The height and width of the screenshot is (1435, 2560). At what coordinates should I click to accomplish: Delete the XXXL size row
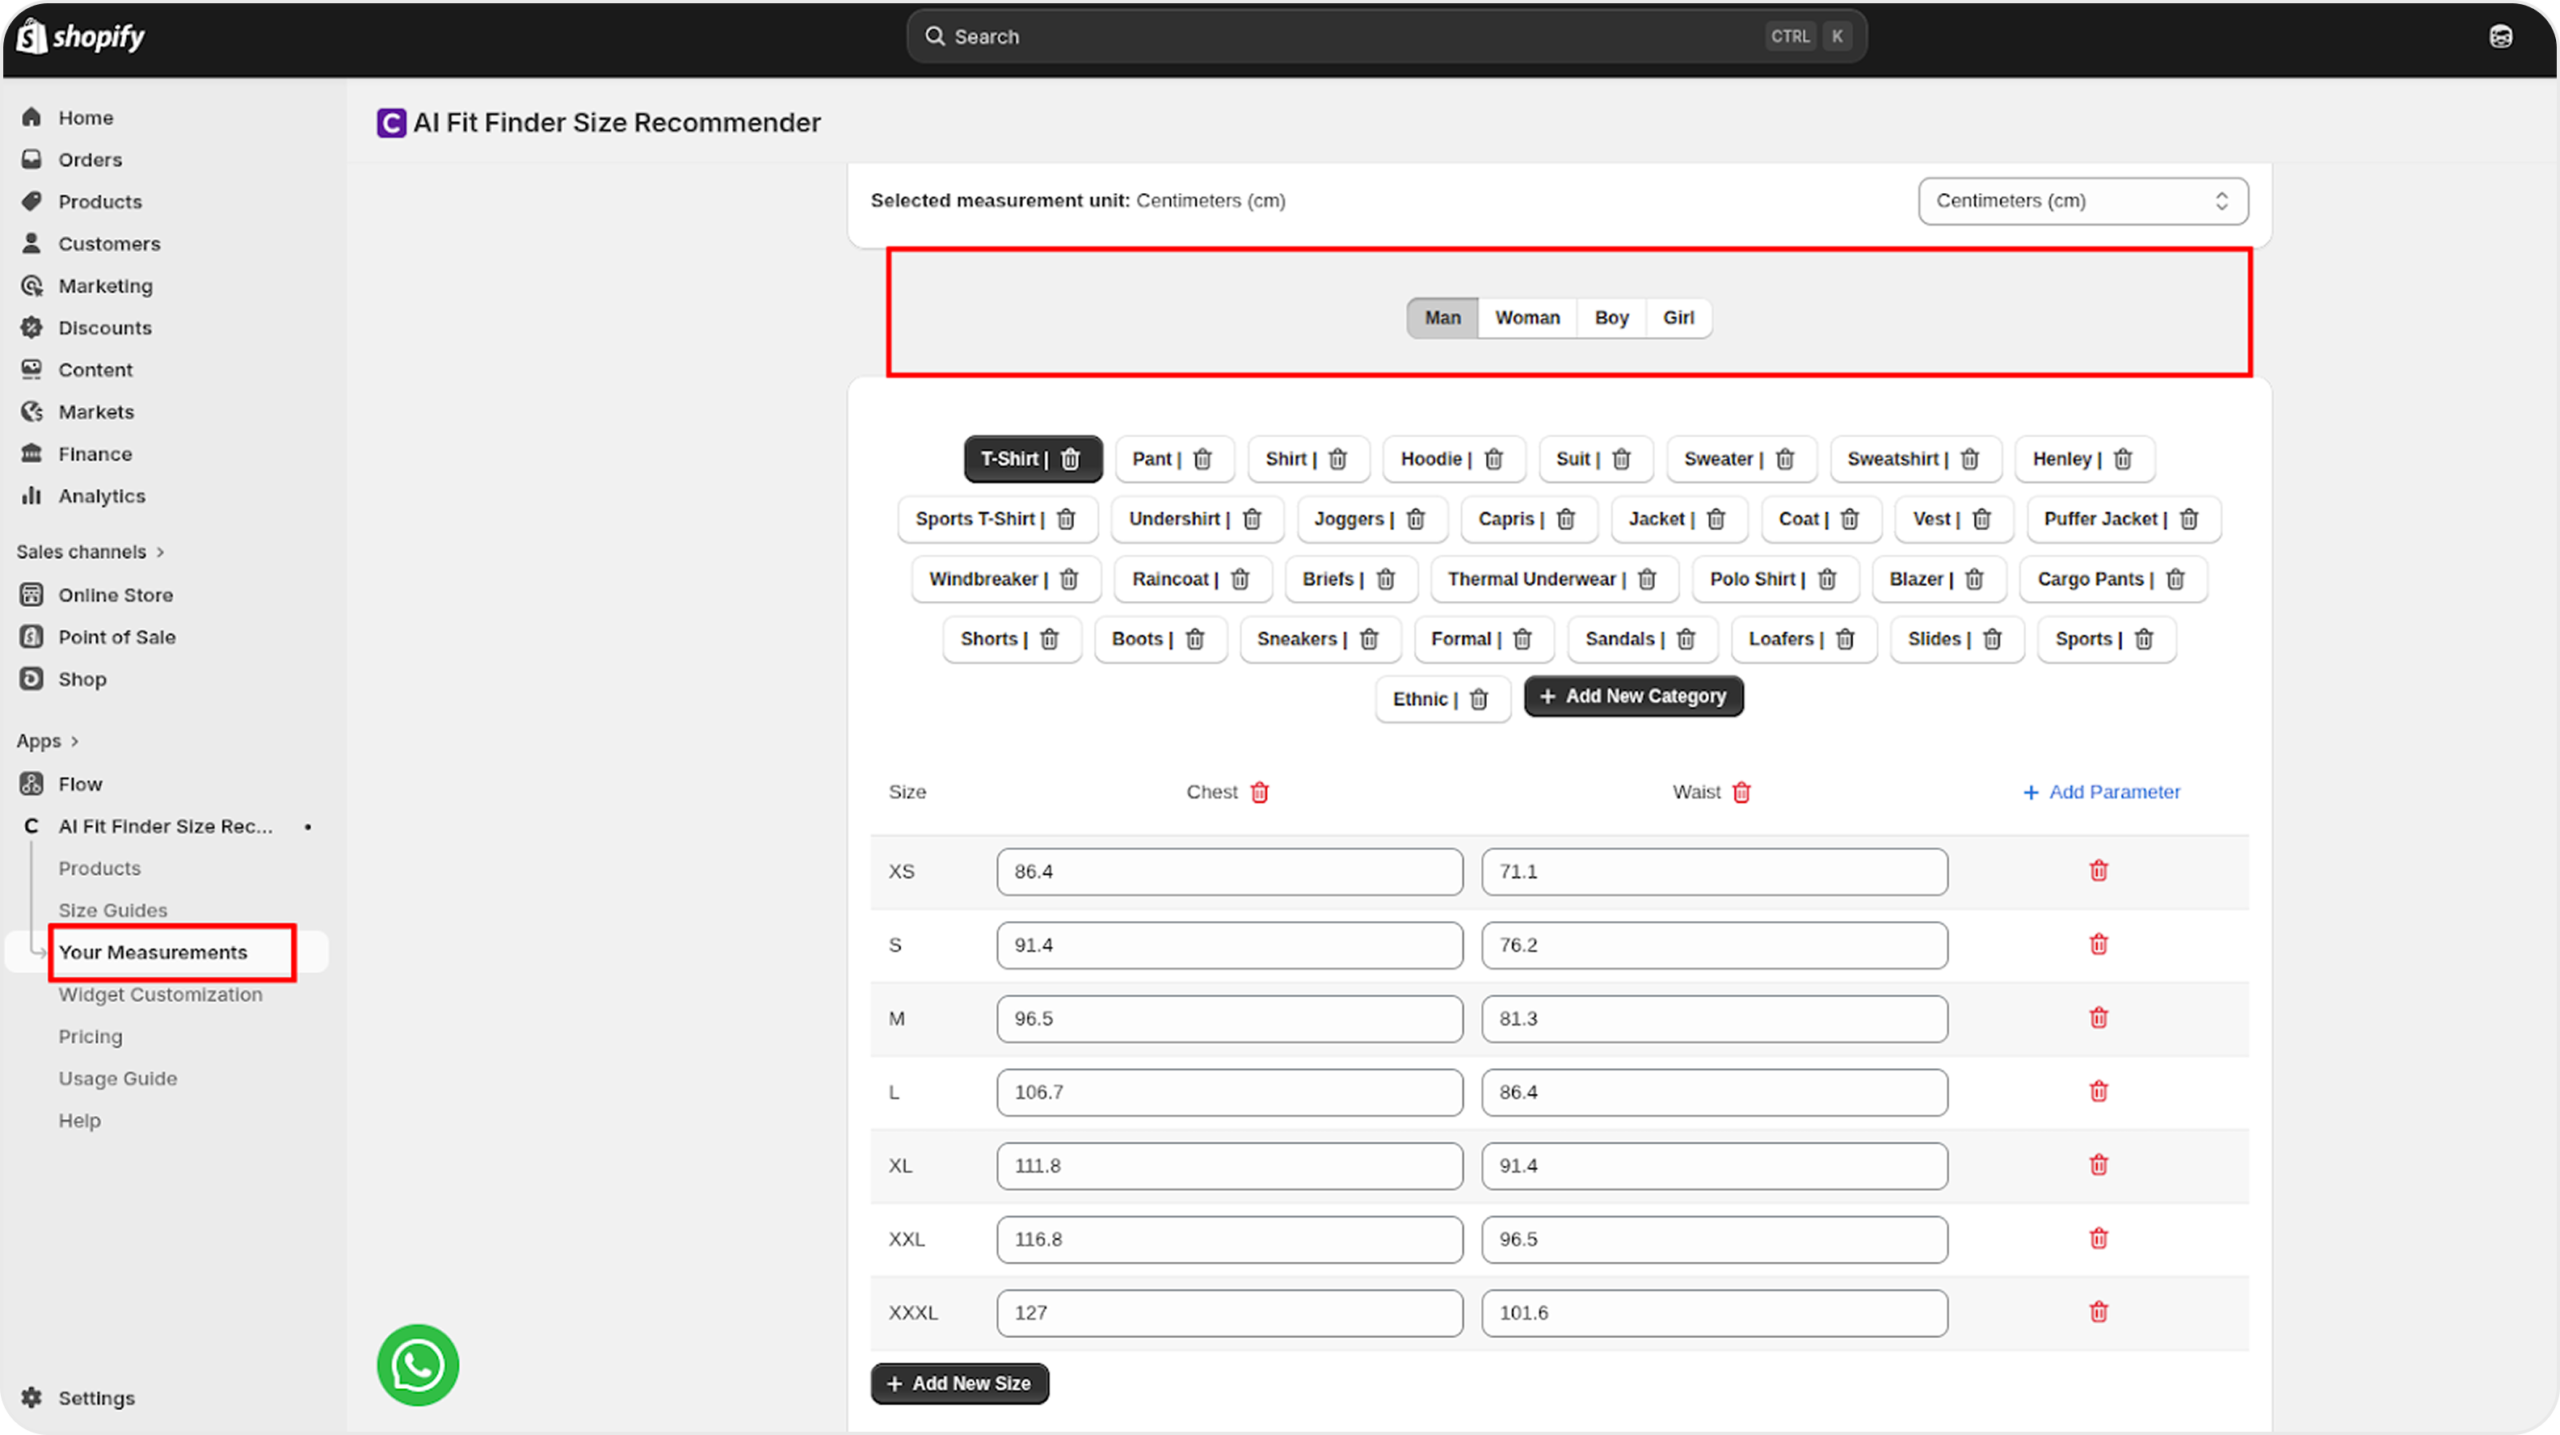2098,1312
